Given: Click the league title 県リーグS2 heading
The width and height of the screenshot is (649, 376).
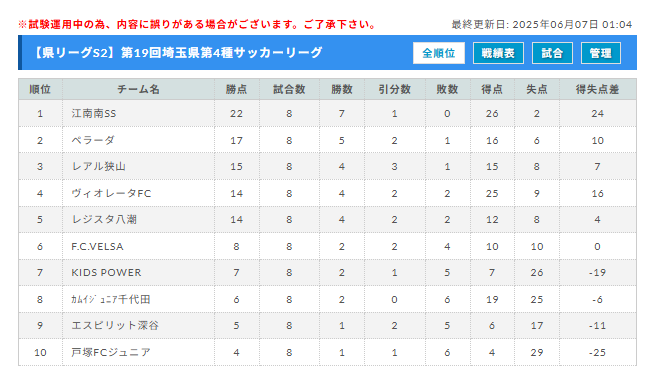Looking at the screenshot, I should pyautogui.click(x=177, y=53).
